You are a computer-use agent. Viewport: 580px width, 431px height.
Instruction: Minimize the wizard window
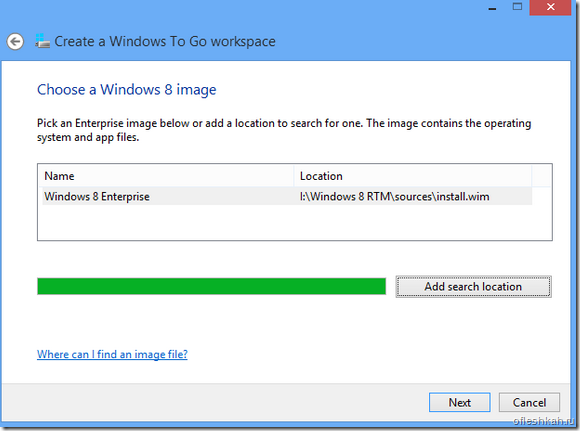click(x=492, y=8)
